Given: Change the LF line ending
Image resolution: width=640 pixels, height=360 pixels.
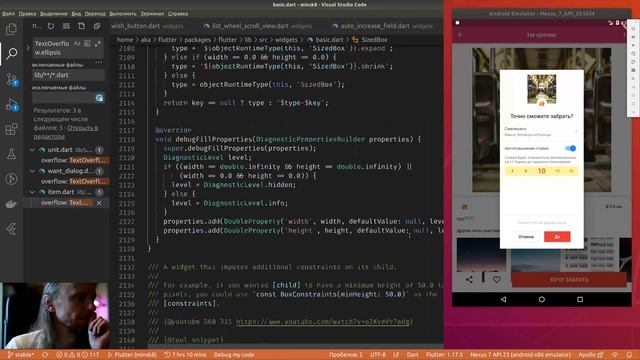Looking at the screenshot, I should point(396,355).
